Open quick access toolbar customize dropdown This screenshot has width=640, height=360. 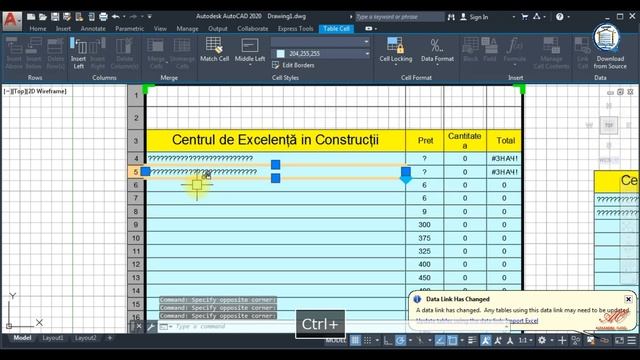click(x=149, y=17)
